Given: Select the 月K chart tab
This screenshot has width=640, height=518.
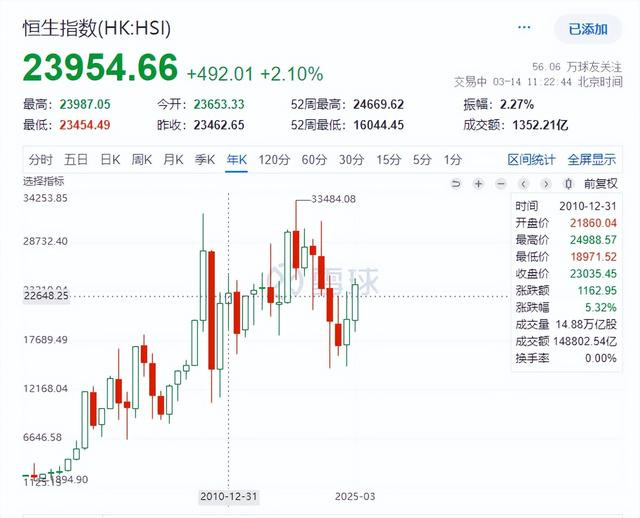Looking at the screenshot, I should tap(173, 160).
